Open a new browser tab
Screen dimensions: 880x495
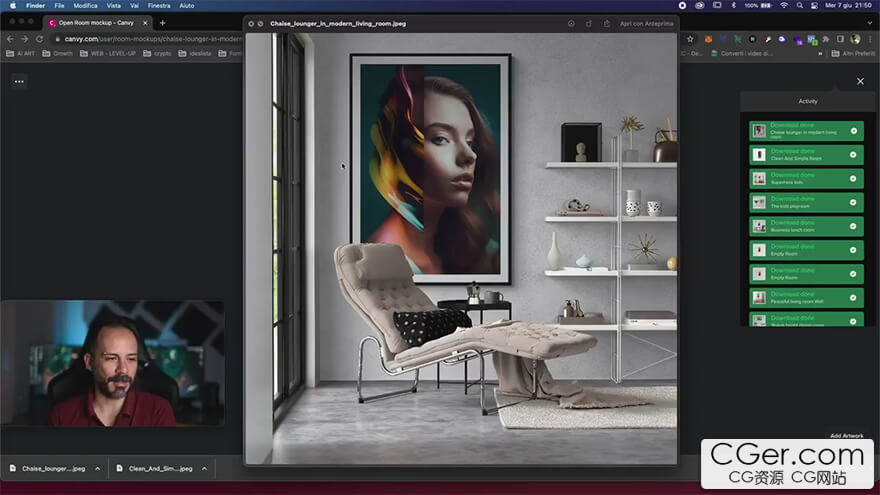point(162,23)
